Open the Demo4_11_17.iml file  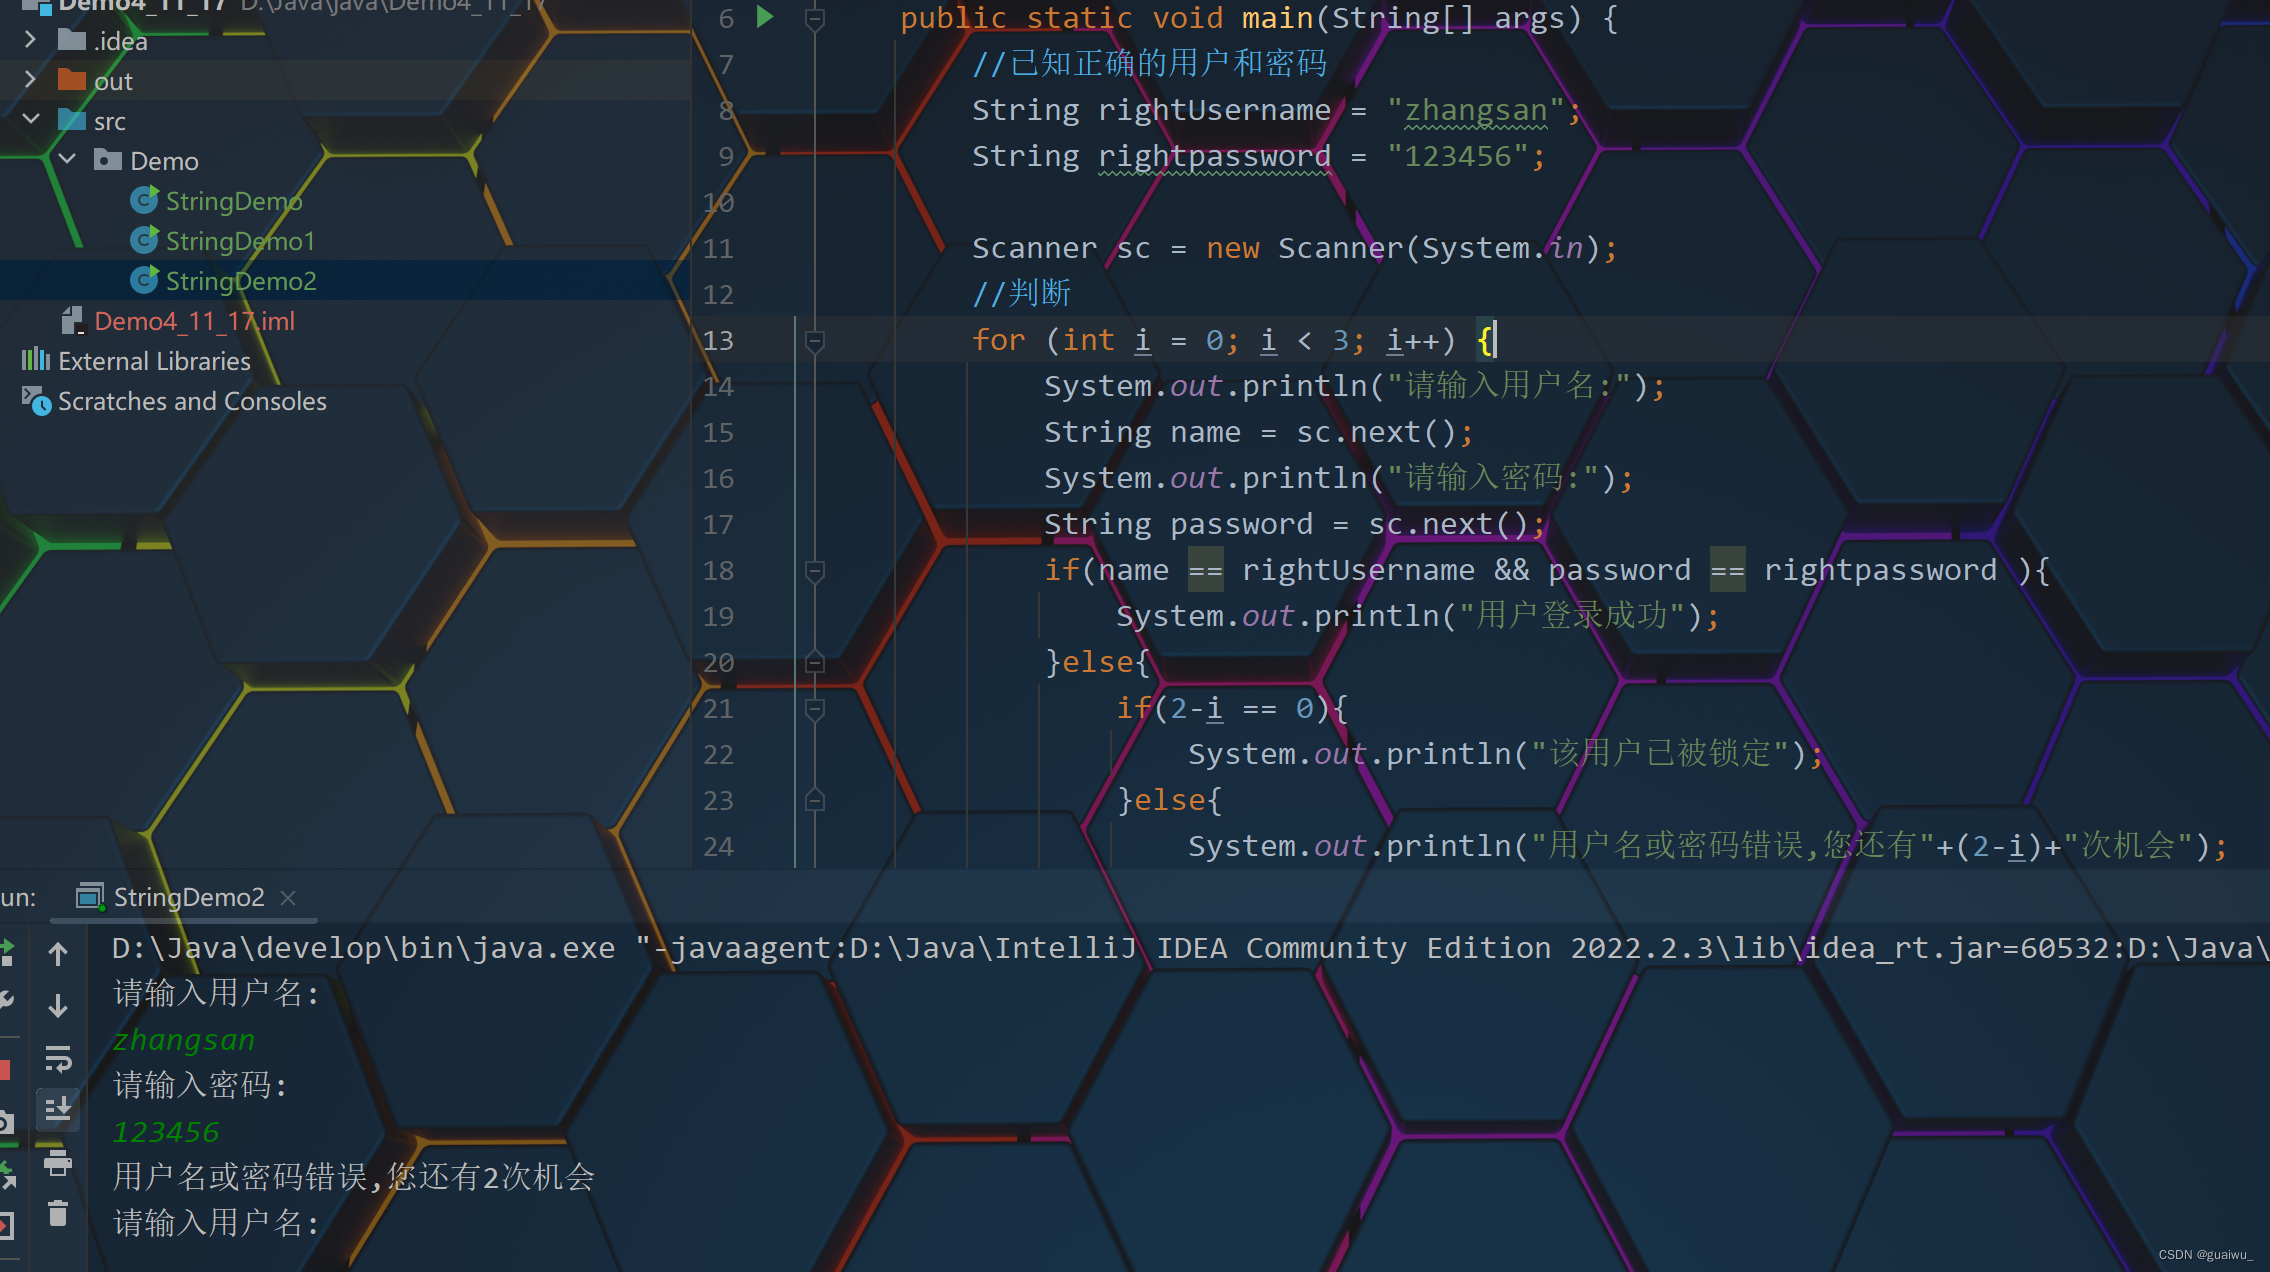click(x=194, y=321)
